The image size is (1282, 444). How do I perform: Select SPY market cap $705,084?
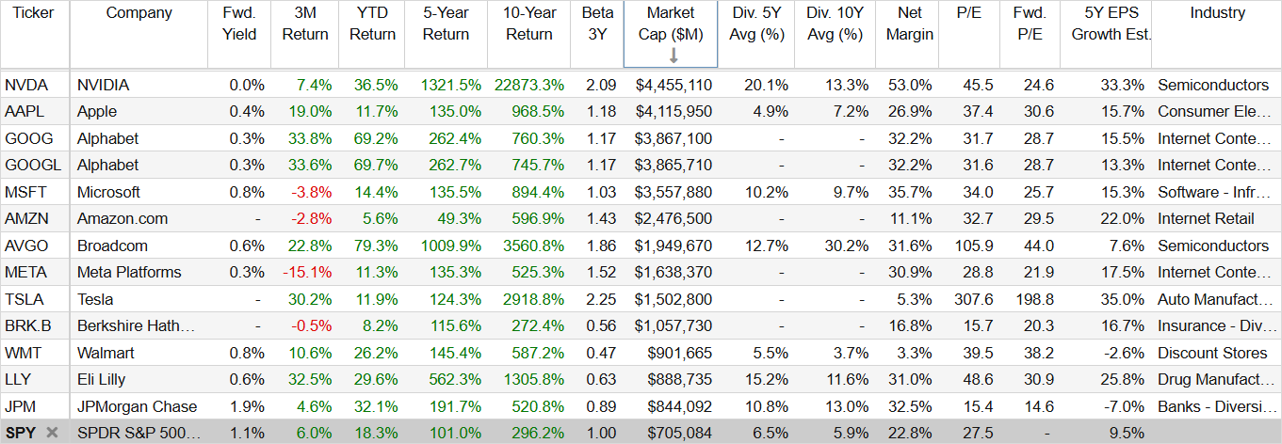(x=679, y=433)
